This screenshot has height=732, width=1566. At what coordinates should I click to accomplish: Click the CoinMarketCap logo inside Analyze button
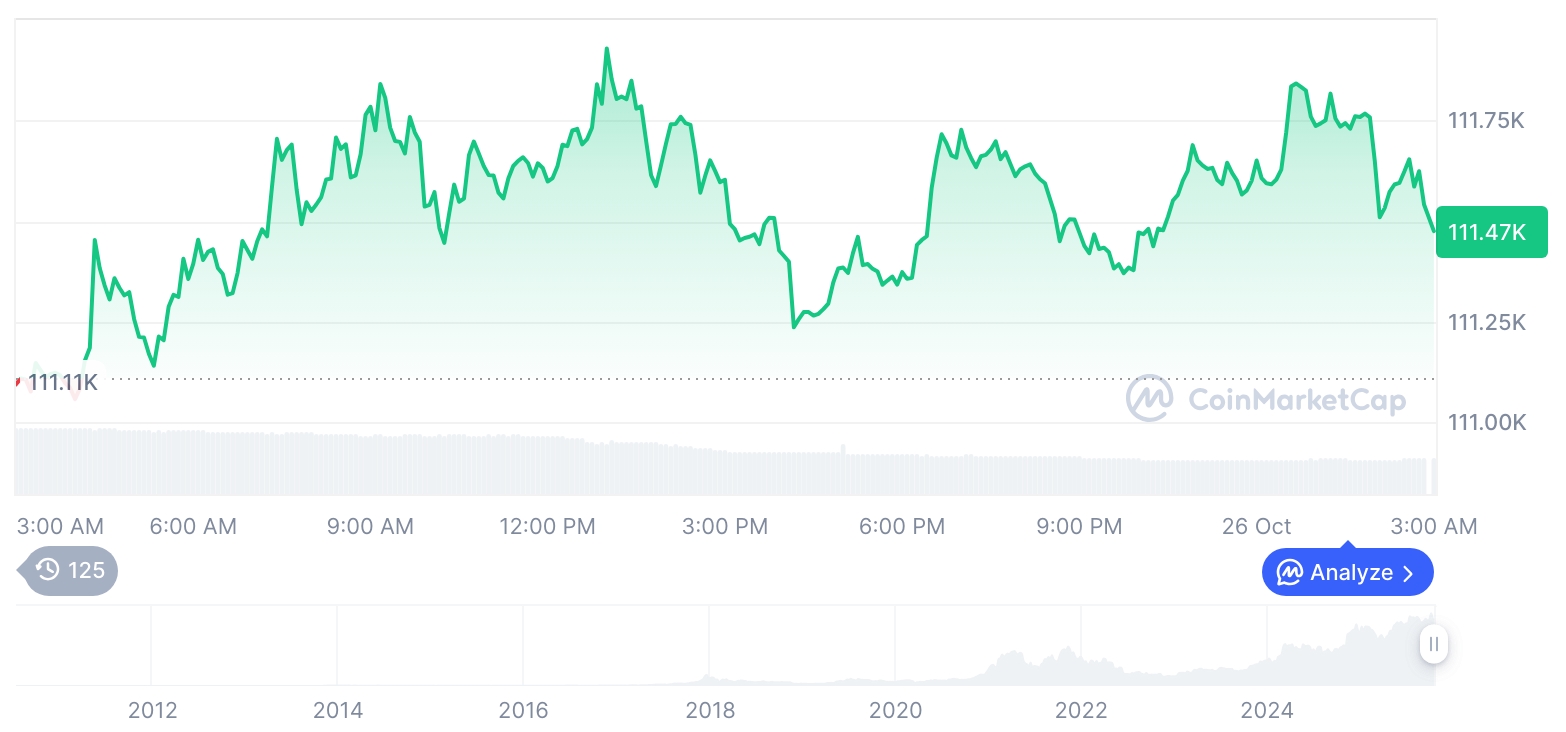(1290, 573)
